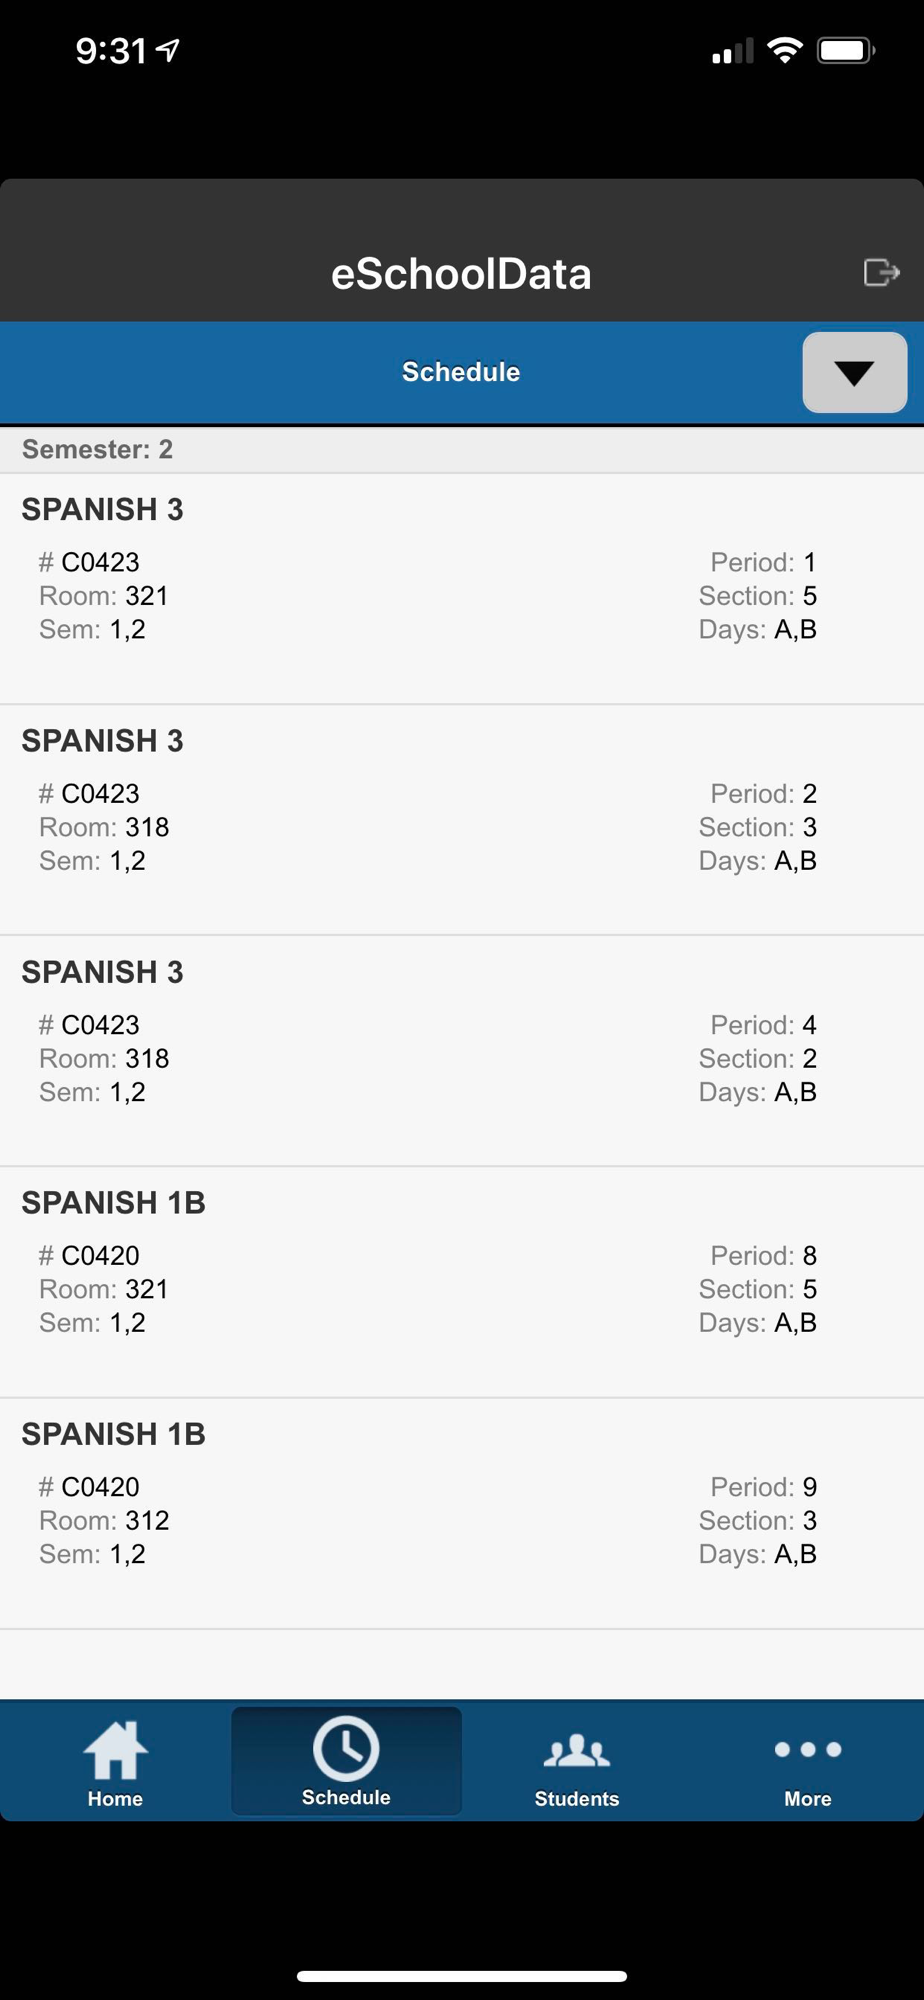Tap the Schedule heading in blue bar
The image size is (924, 2000).
[x=461, y=372]
